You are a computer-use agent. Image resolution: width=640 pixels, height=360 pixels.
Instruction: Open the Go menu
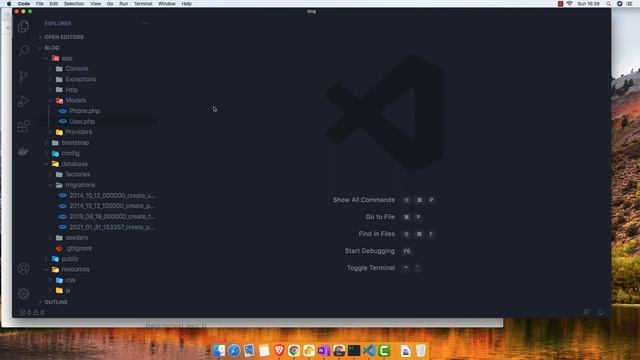(x=110, y=4)
